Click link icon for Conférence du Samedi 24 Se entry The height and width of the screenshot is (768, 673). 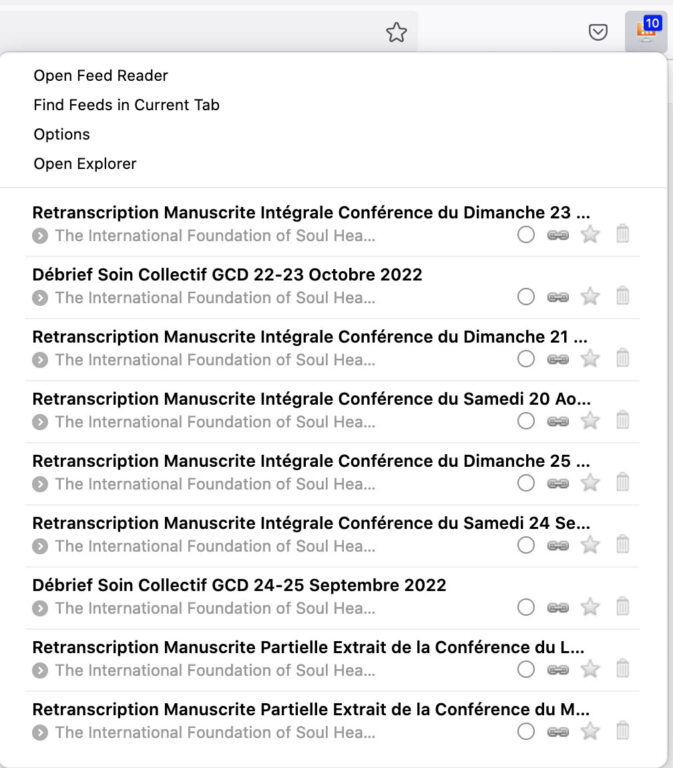(x=558, y=546)
